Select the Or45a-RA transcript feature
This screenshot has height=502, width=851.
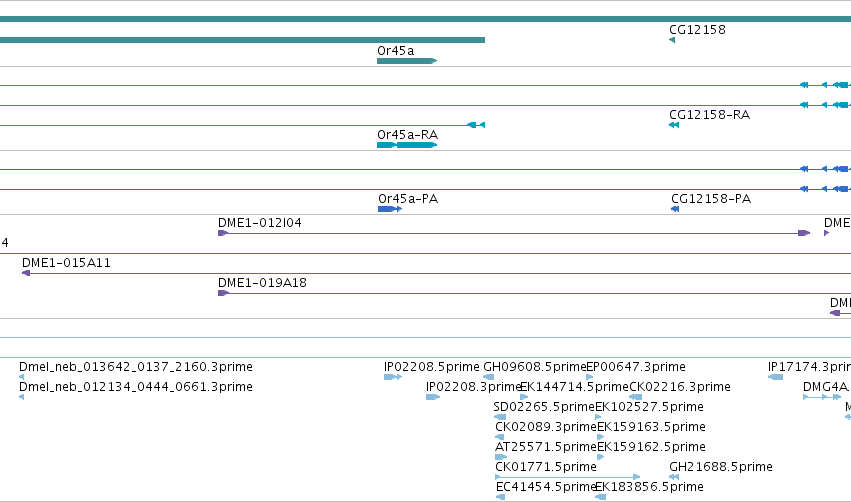pos(407,145)
